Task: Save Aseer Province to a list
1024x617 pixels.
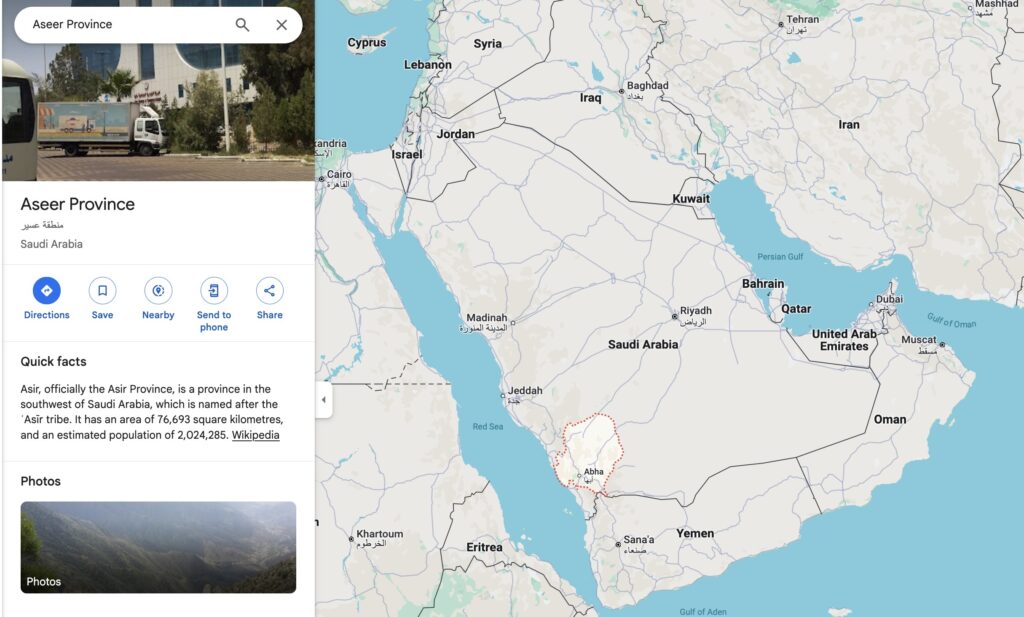Action: coord(102,291)
